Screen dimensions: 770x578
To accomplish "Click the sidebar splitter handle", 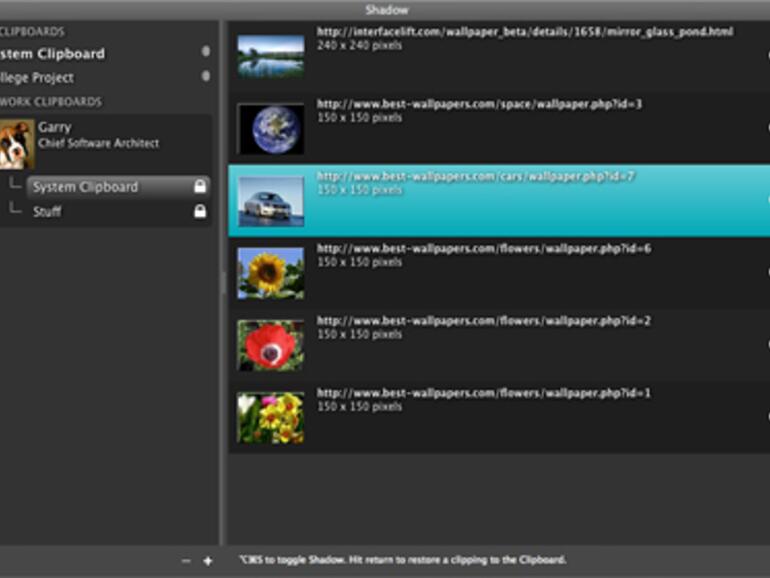I will 223,282.
